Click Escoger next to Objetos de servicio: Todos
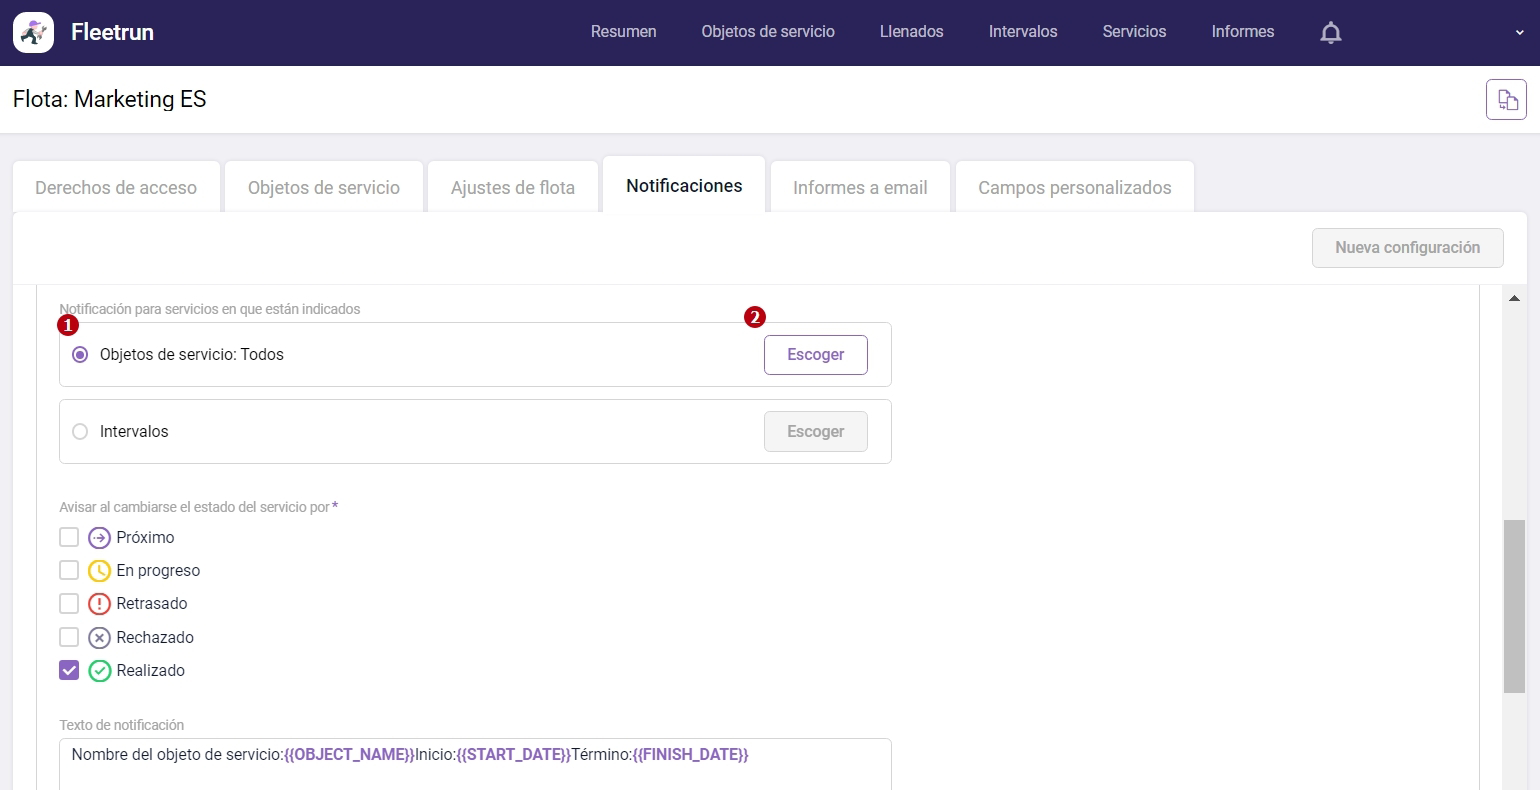 [815, 354]
